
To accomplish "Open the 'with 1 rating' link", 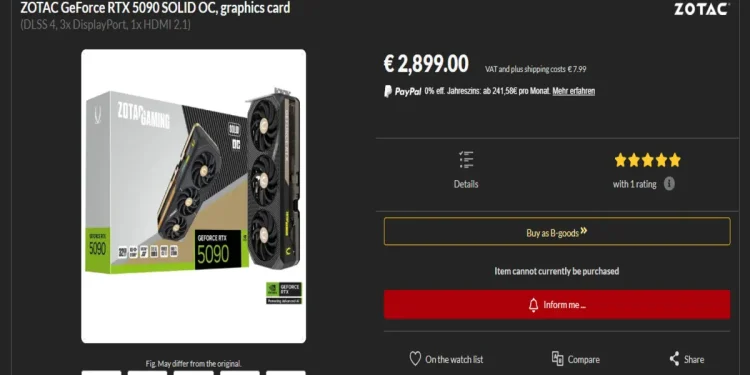I will tap(634, 184).
